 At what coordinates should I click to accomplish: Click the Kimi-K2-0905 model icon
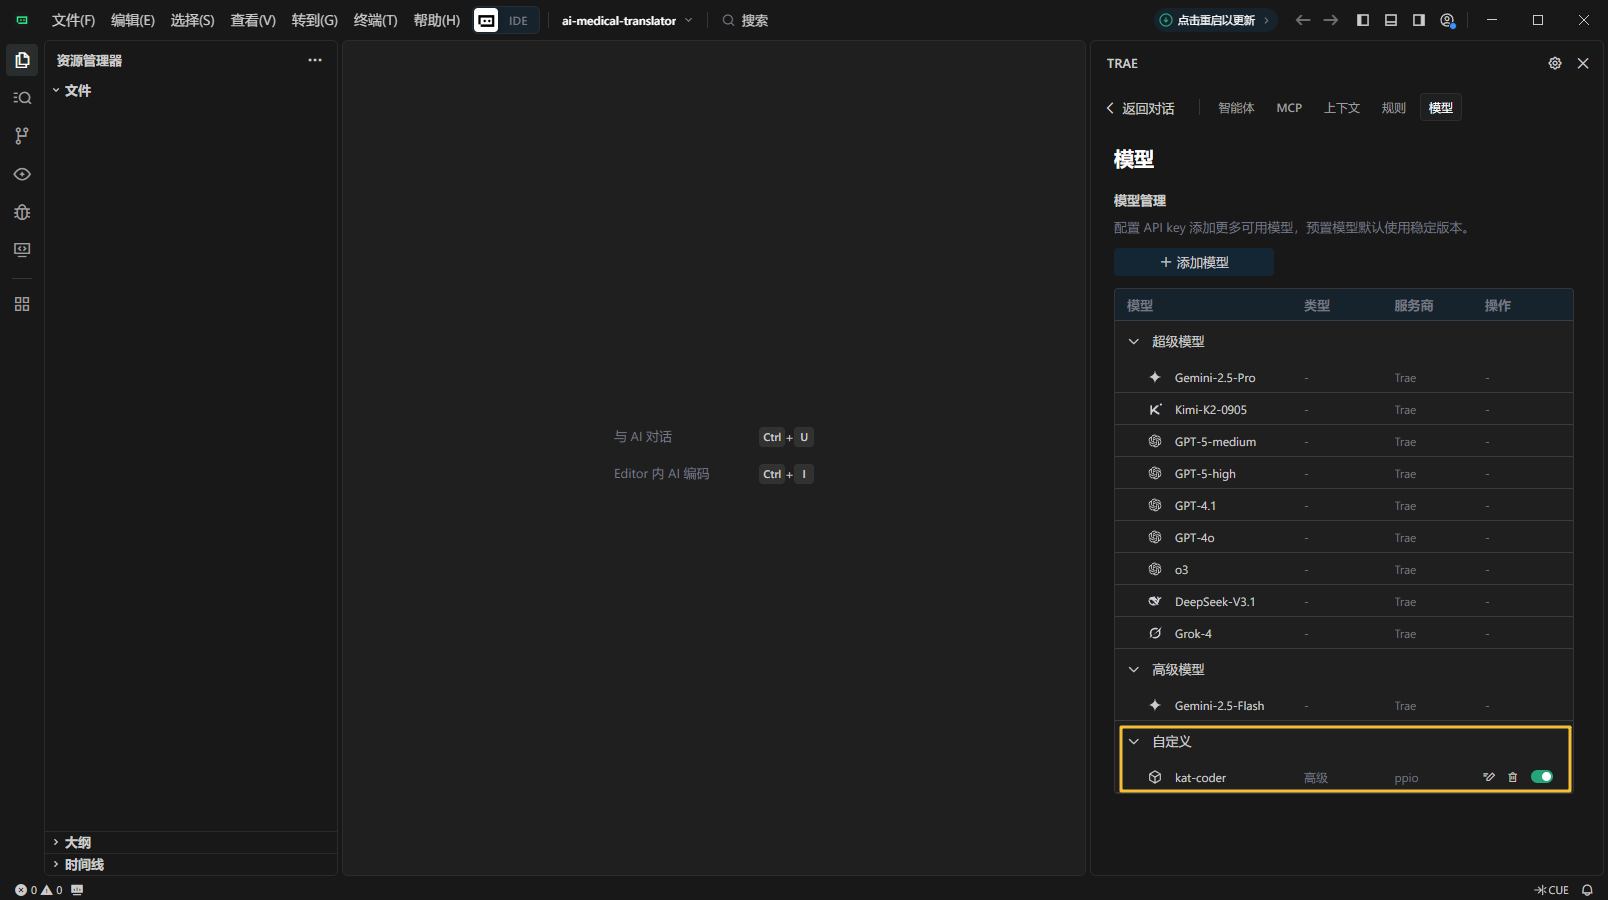tap(1155, 409)
